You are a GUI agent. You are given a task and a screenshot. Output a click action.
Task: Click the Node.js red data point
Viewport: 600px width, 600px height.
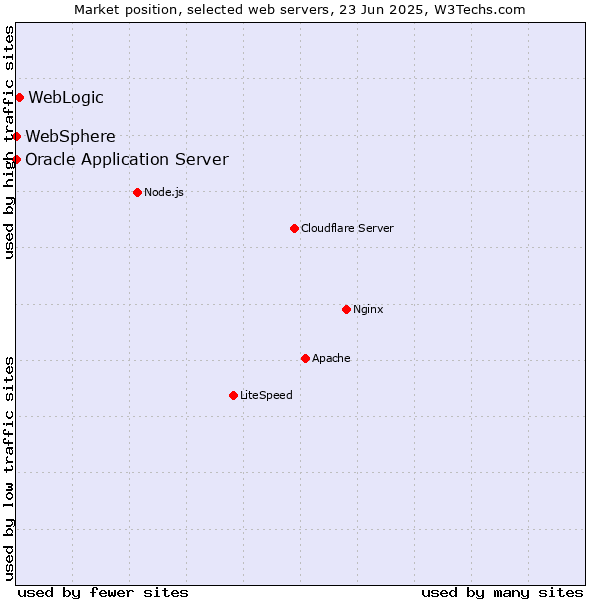pyautogui.click(x=138, y=192)
